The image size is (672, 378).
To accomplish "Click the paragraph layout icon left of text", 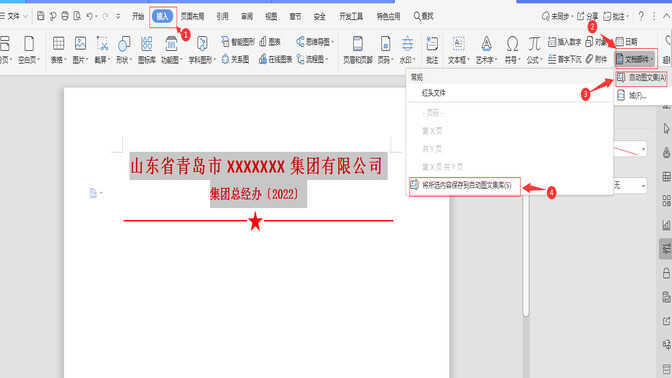I will pyautogui.click(x=93, y=193).
